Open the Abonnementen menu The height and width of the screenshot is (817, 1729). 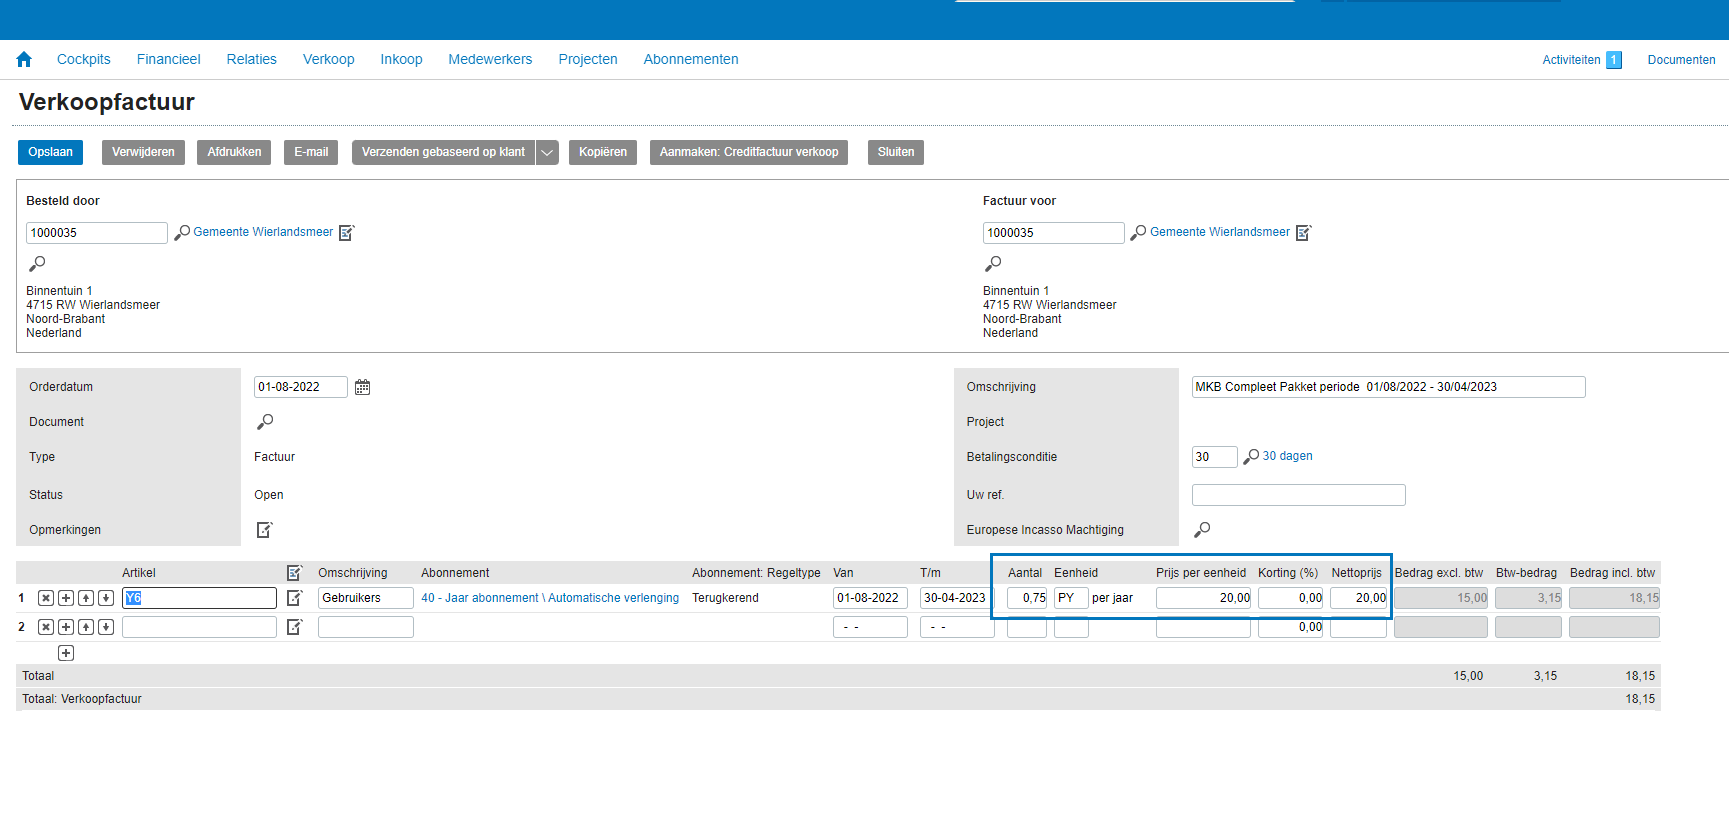(x=690, y=60)
